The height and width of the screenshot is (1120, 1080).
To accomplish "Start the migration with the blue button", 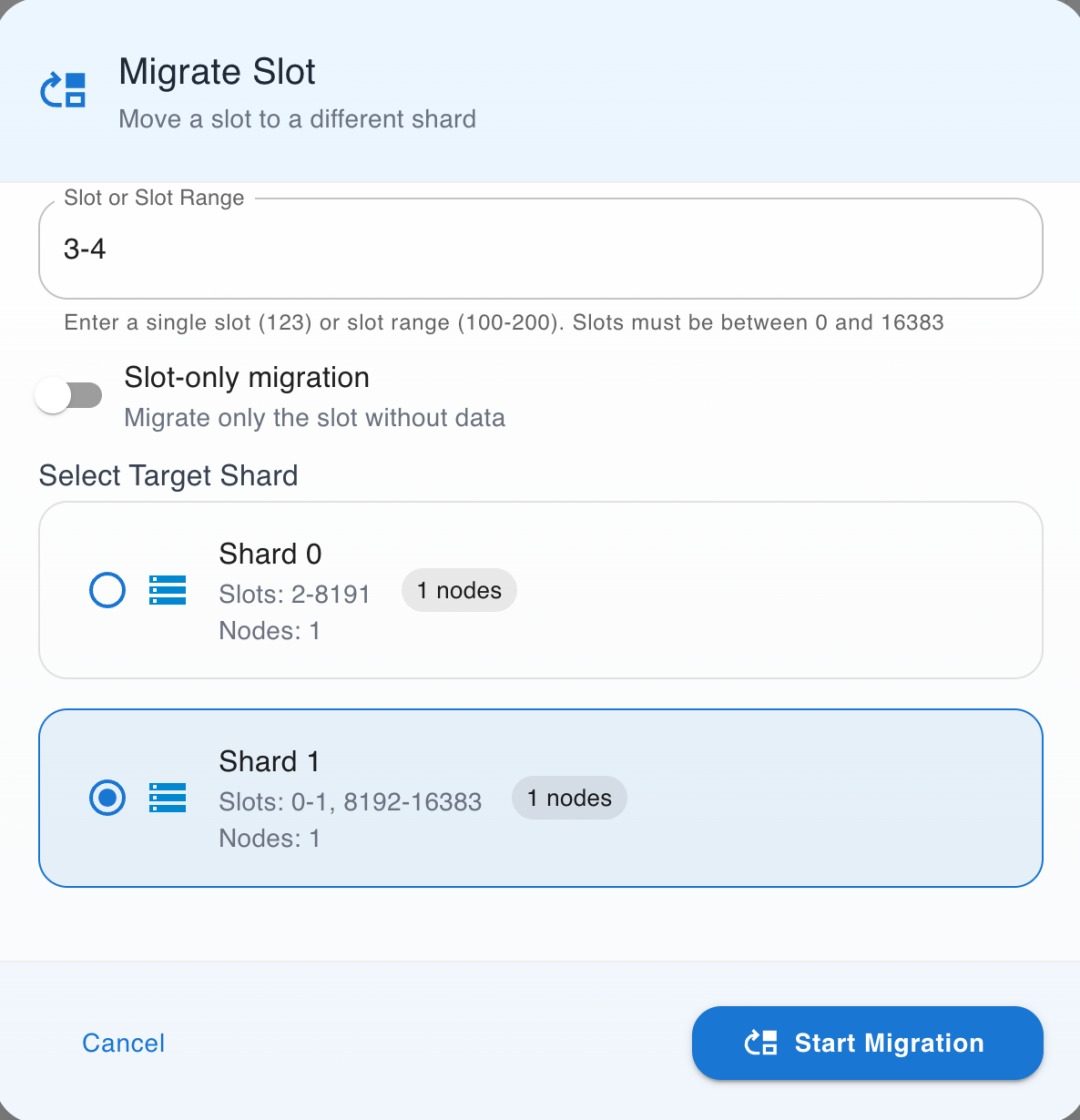I will [867, 1043].
